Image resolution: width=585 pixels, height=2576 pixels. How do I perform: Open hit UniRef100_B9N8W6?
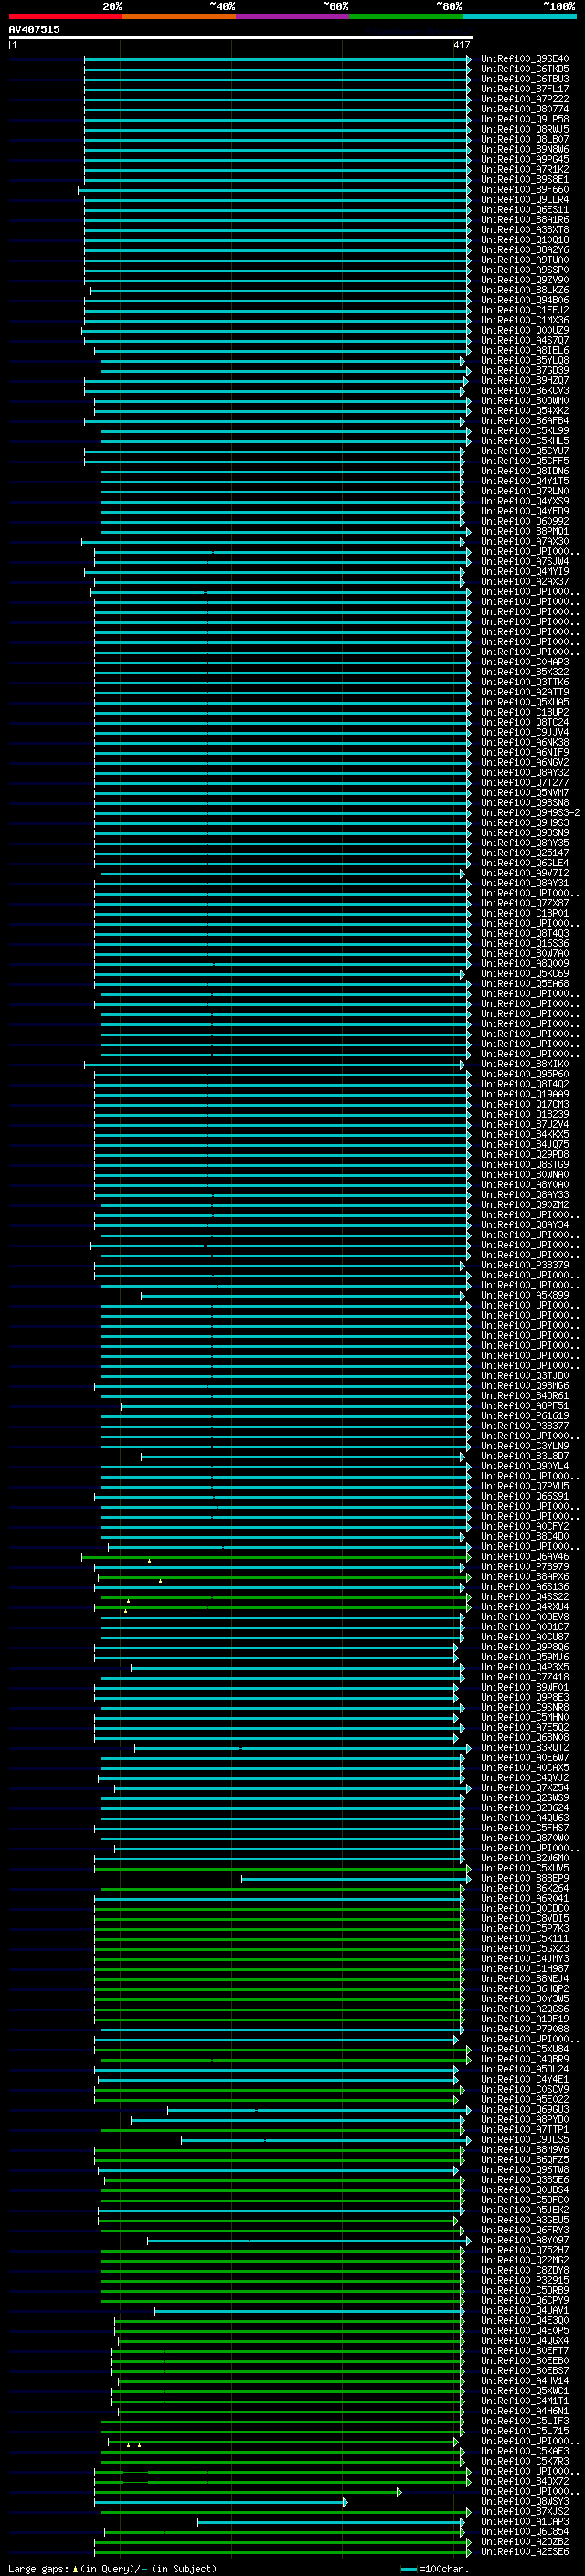(524, 149)
